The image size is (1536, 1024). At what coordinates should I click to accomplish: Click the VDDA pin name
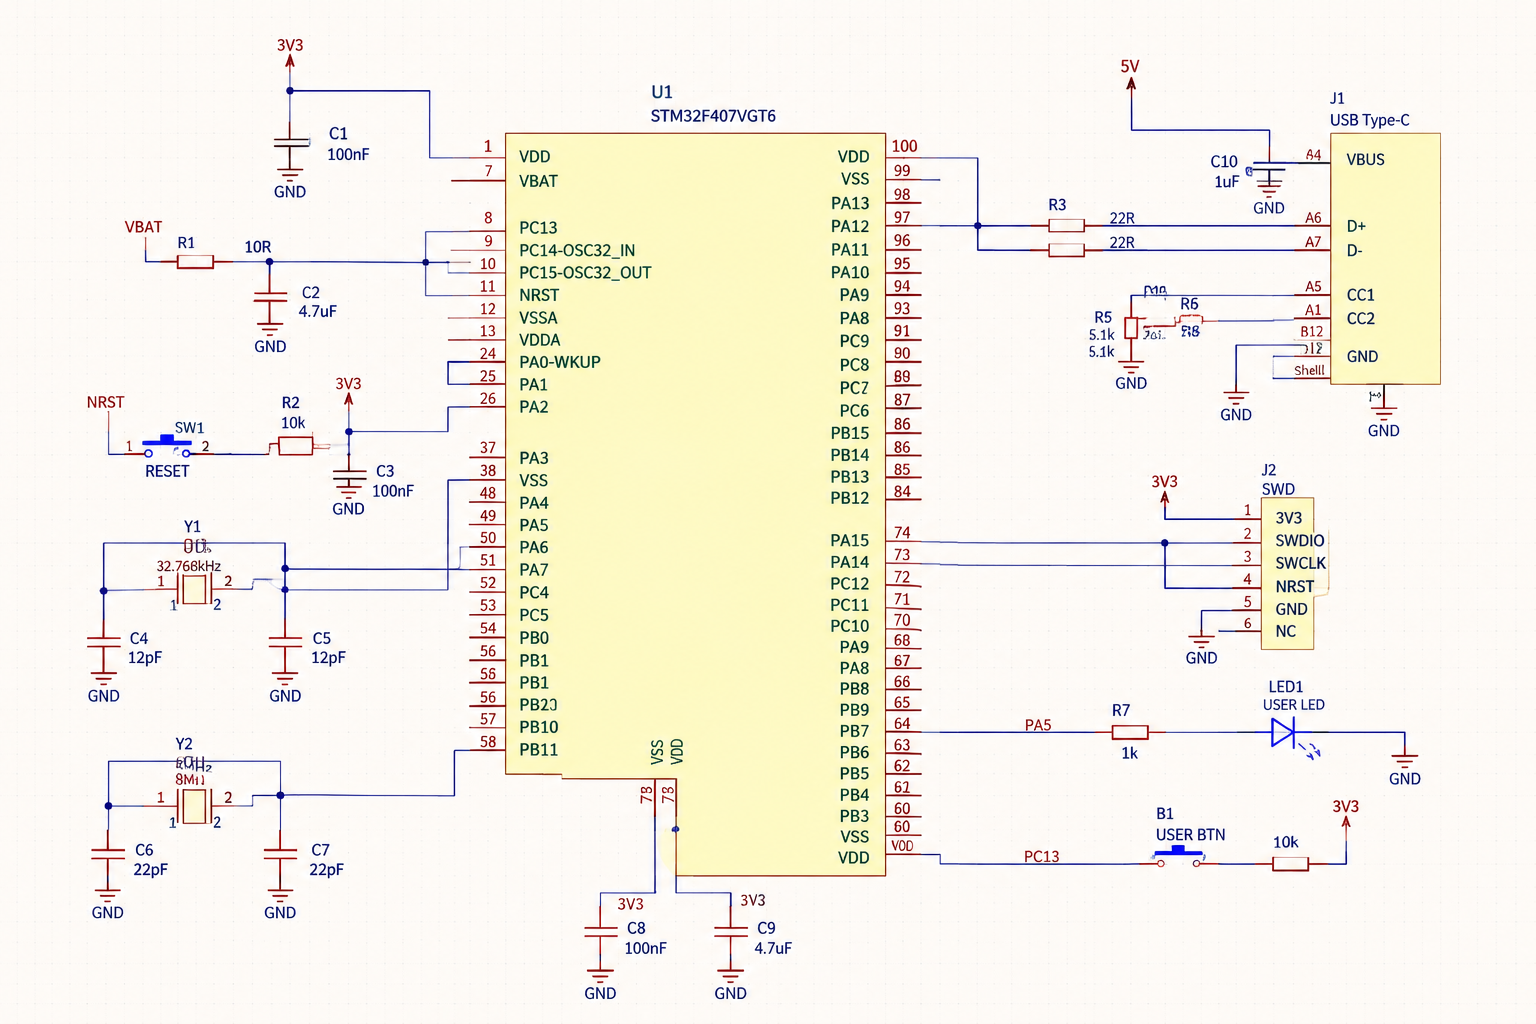click(540, 340)
